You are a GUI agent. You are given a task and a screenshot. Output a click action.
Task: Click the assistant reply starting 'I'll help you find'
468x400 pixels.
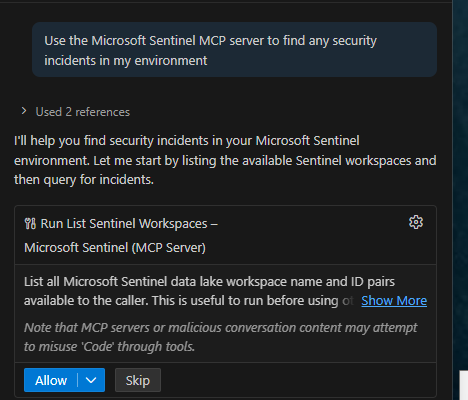click(x=225, y=160)
